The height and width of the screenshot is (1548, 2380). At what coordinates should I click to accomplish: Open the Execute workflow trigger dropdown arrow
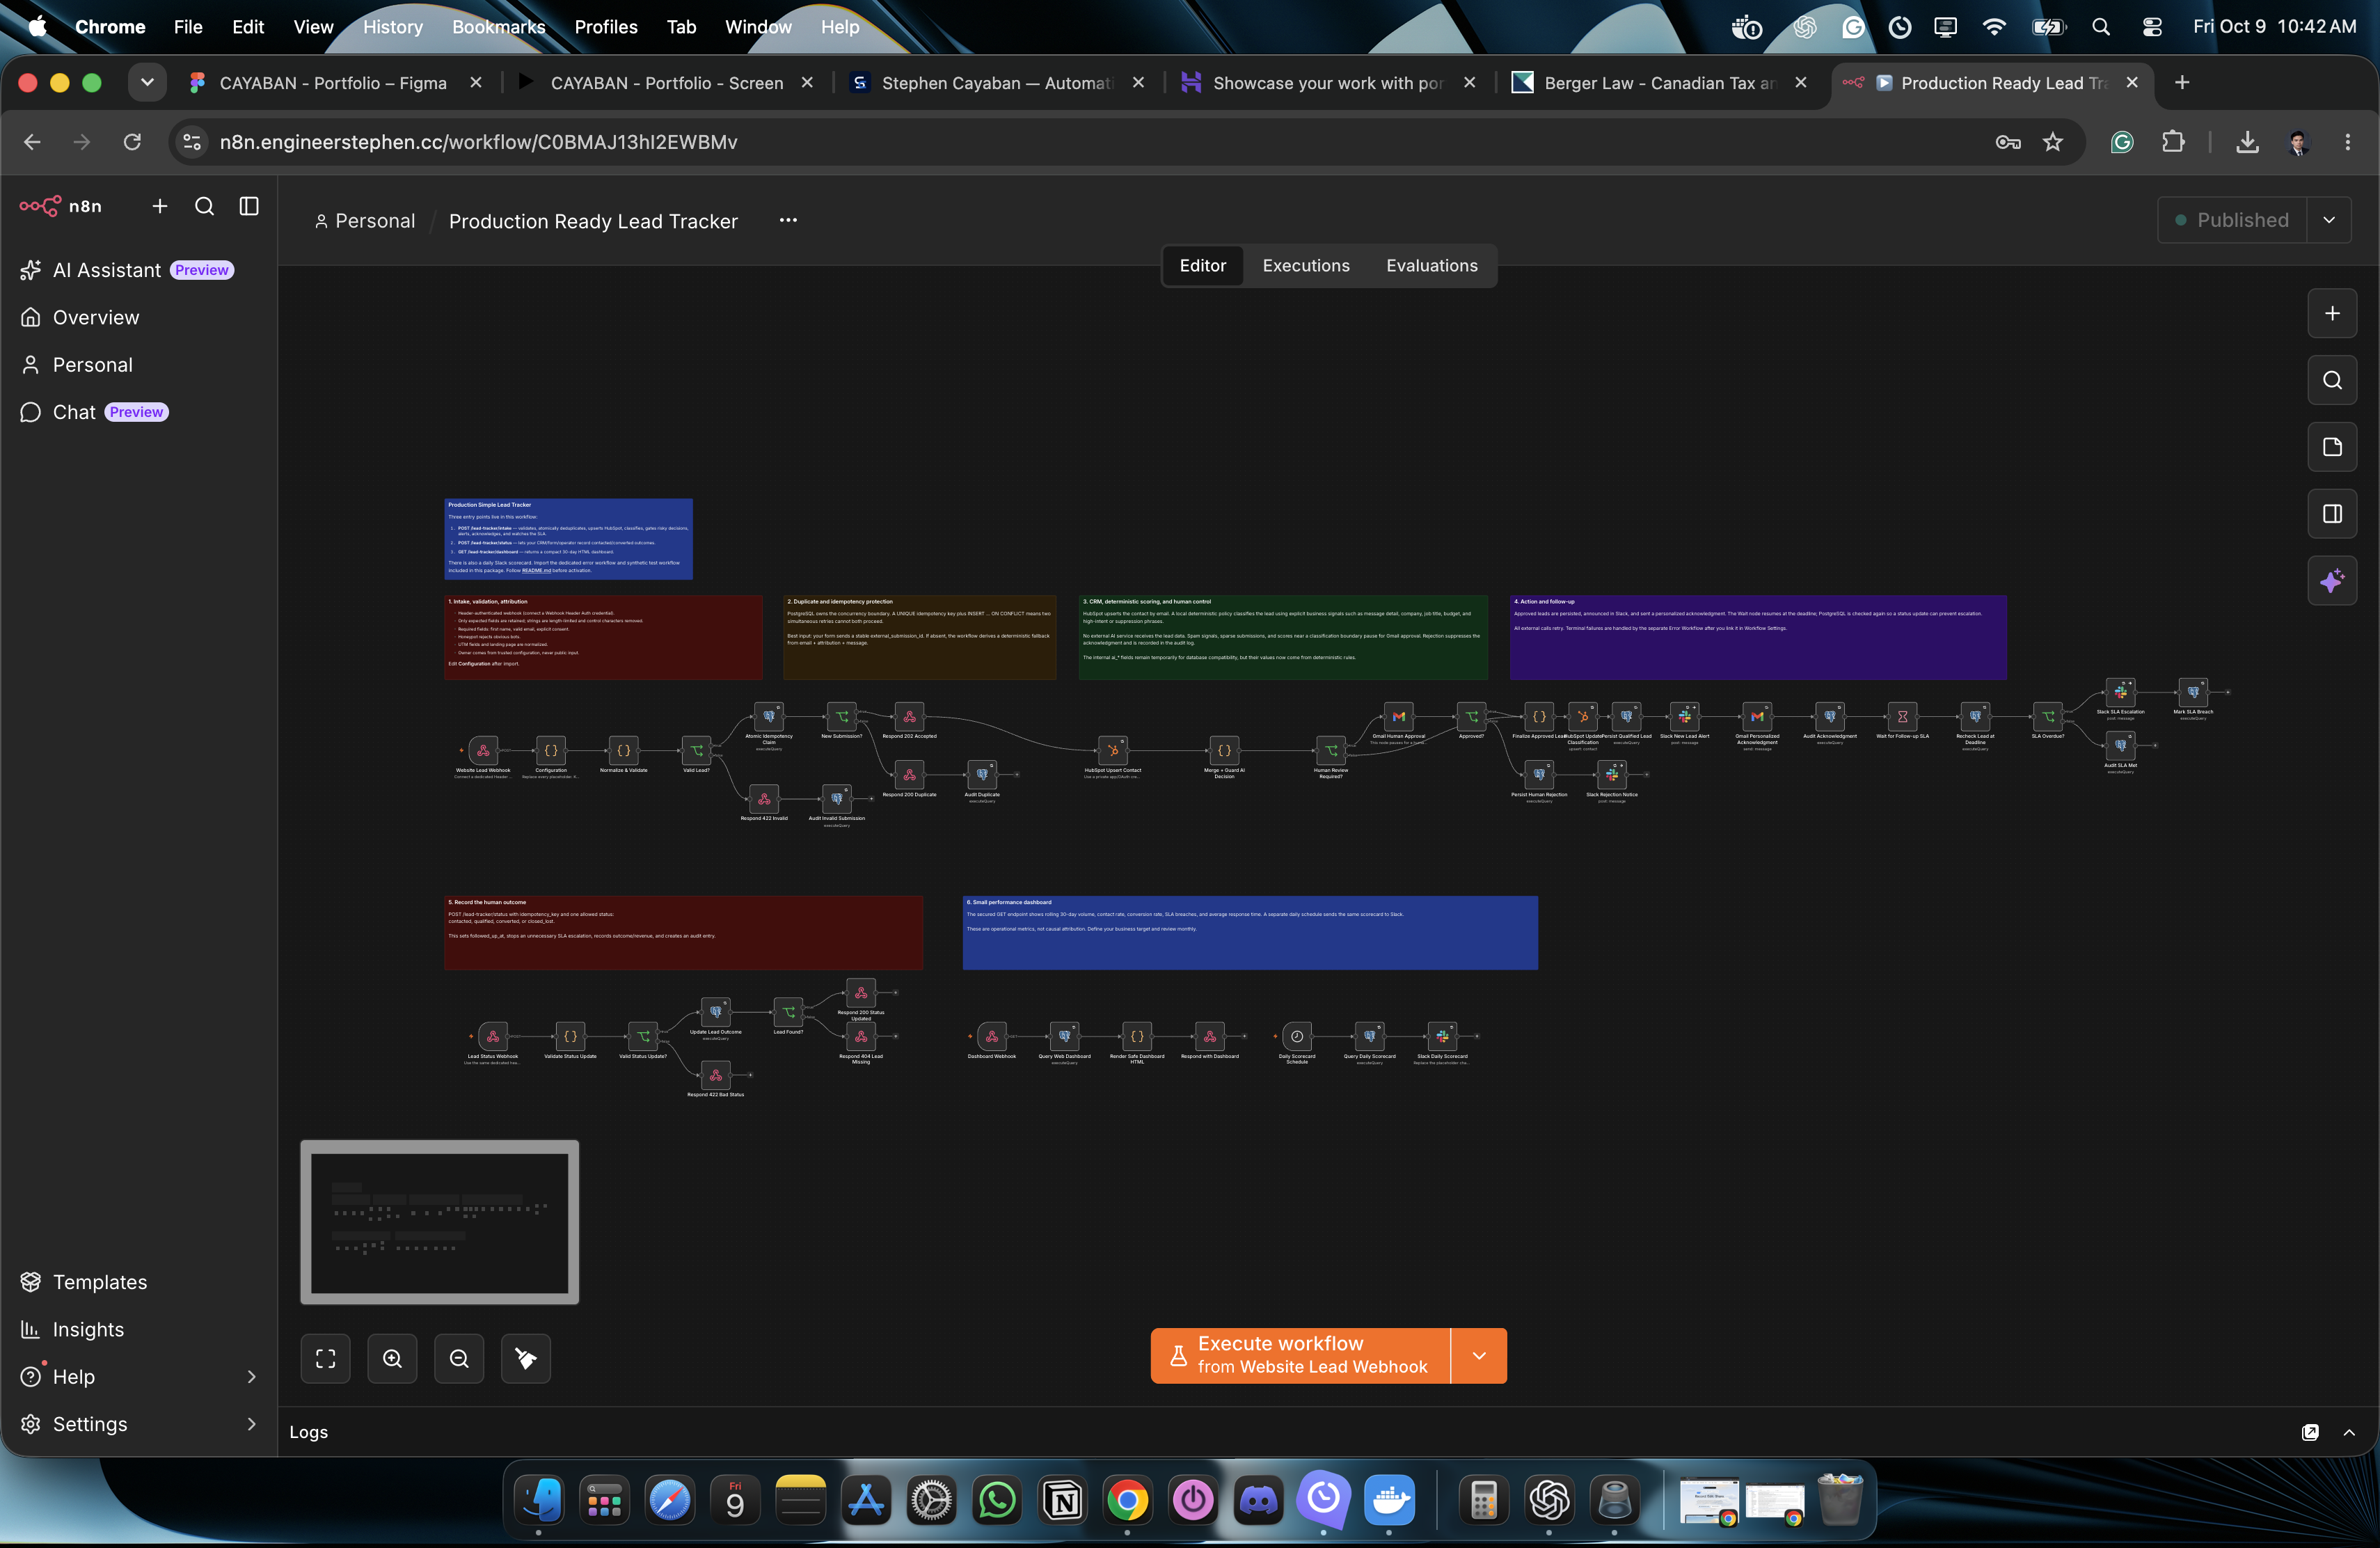[1479, 1356]
